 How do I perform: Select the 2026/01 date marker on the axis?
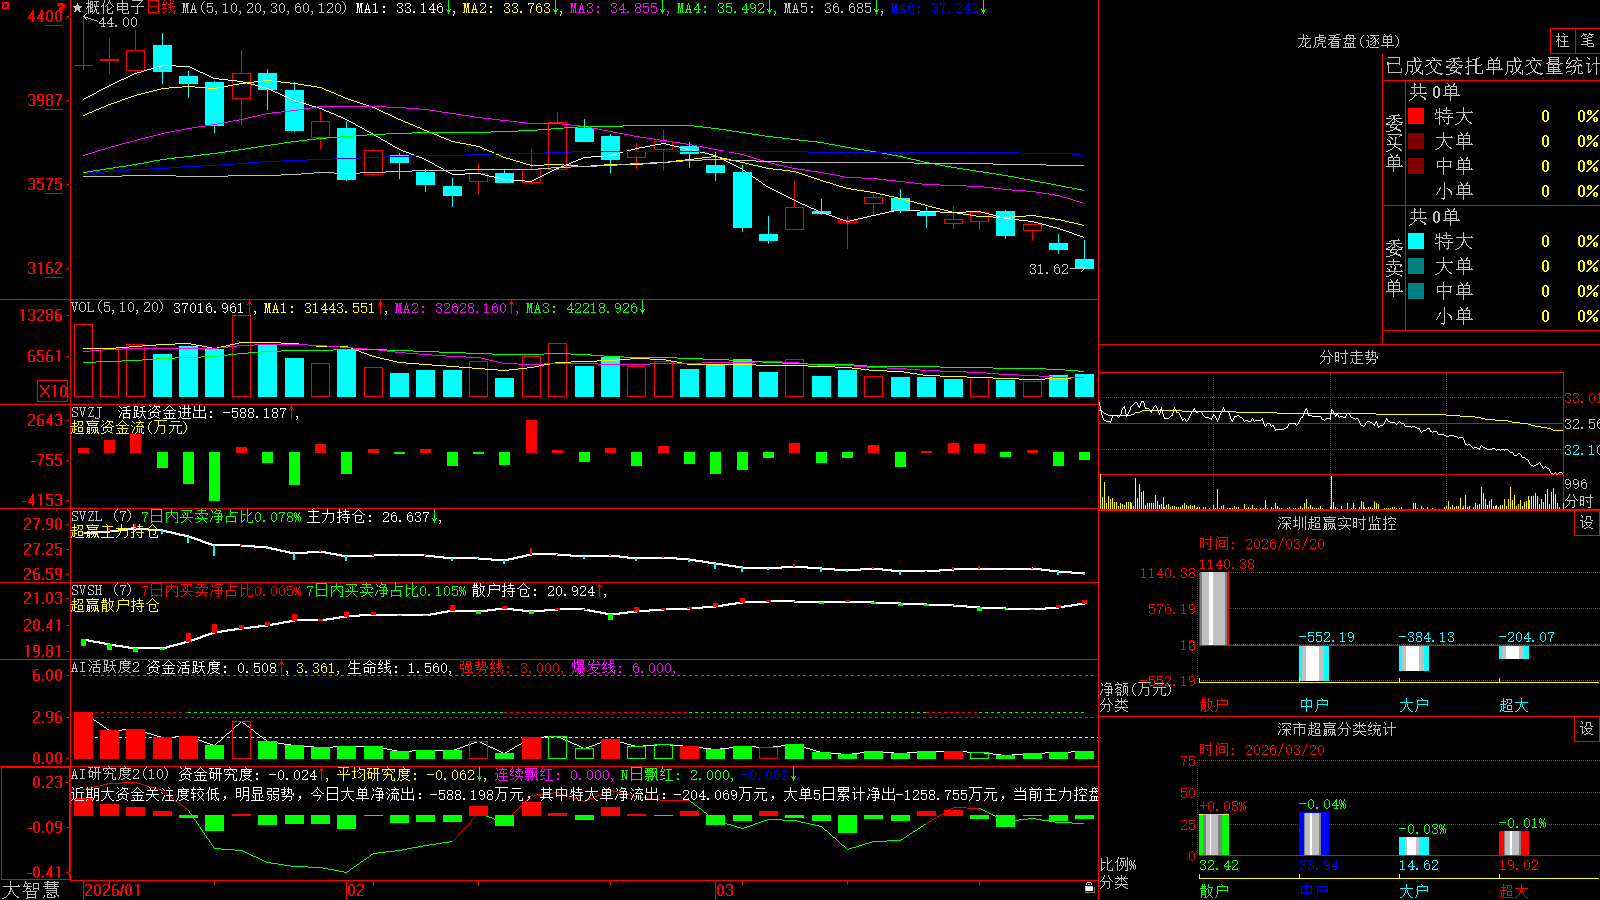(x=113, y=890)
